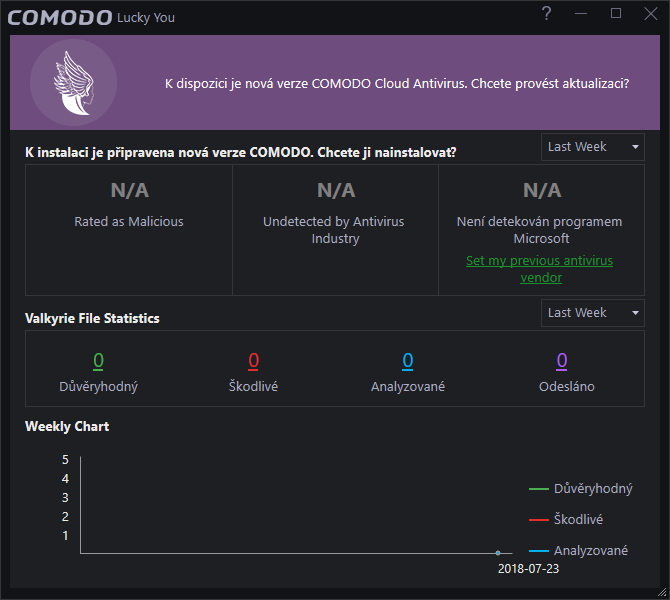This screenshot has height=600, width=670.
Task: Open the blue Analyzované count link
Action: coord(408,361)
